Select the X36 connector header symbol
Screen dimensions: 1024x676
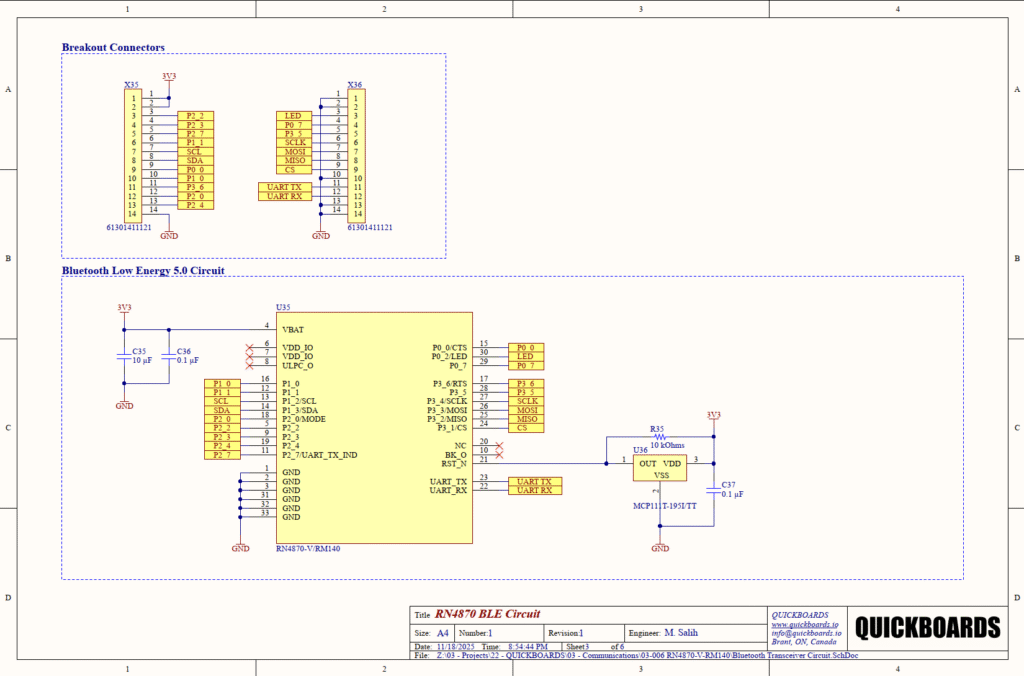(355, 155)
